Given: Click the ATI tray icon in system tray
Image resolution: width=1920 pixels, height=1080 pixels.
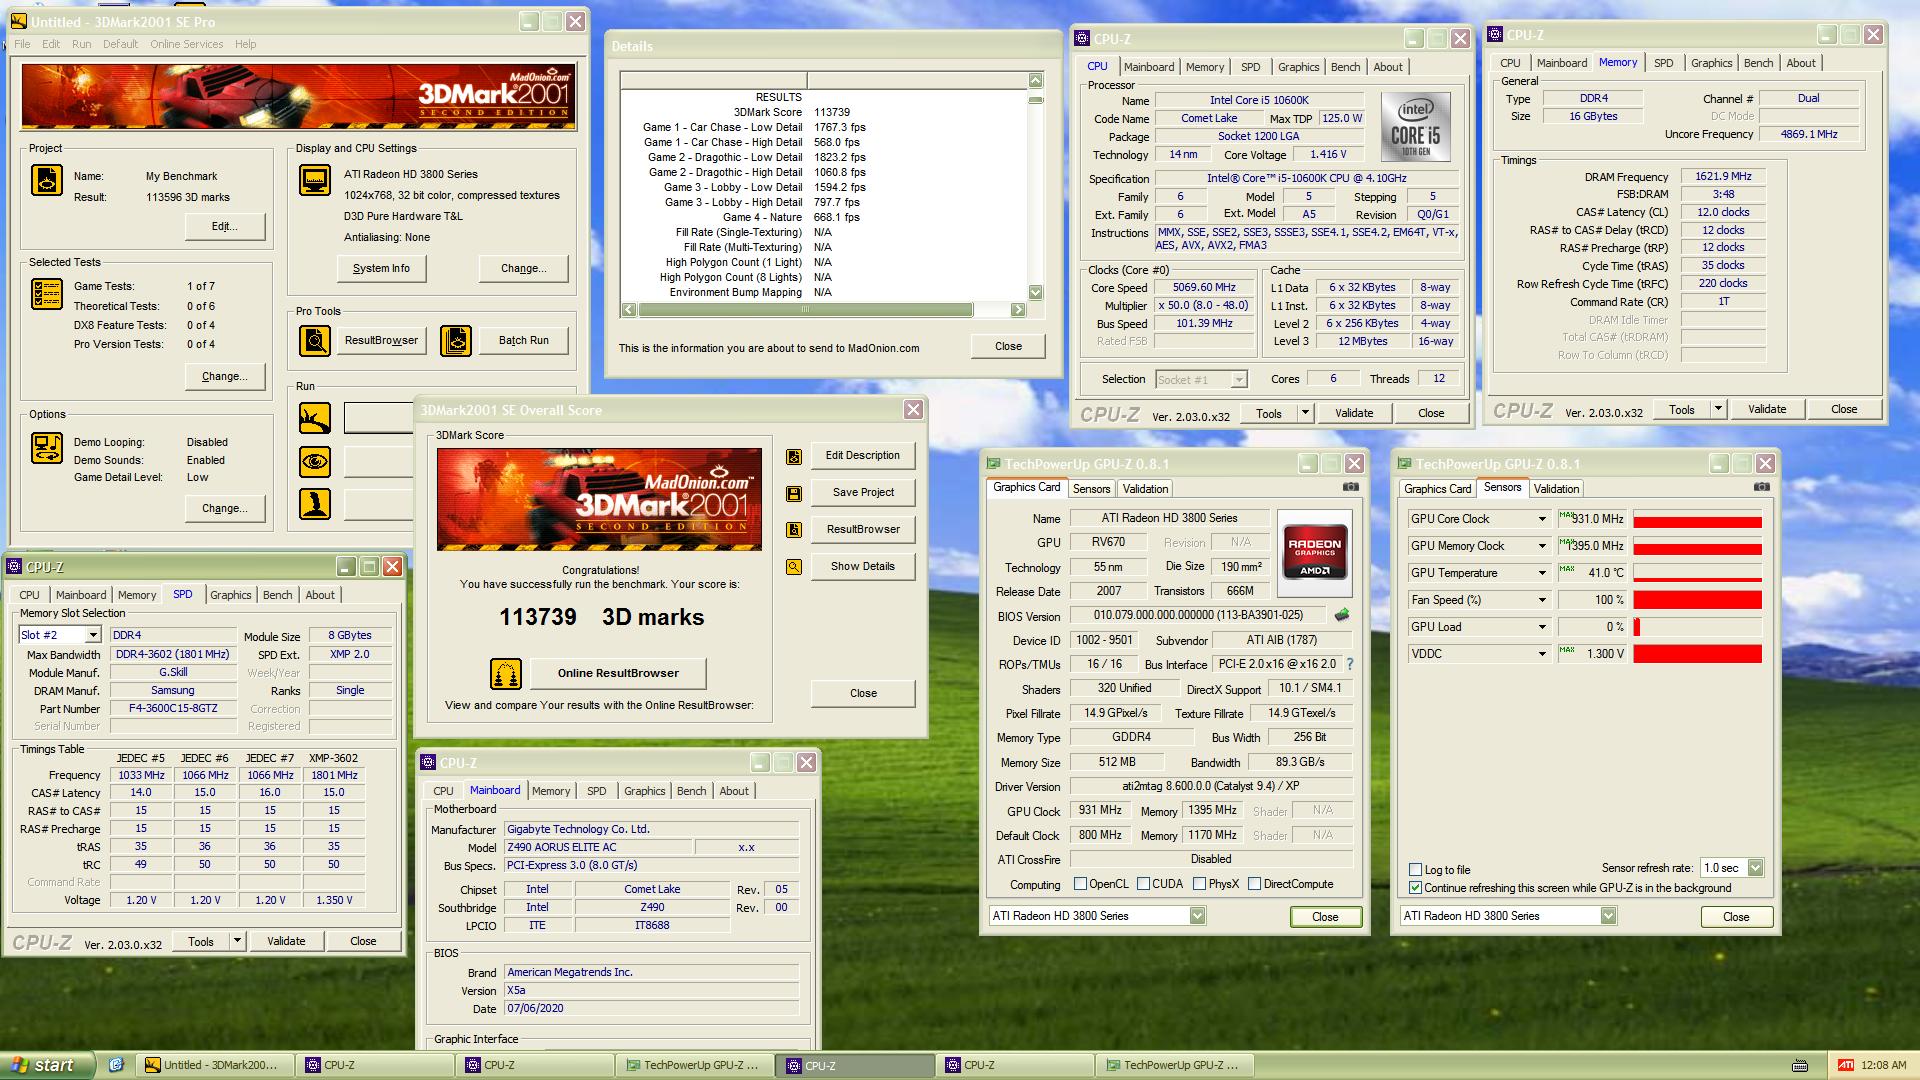Looking at the screenshot, I should pyautogui.click(x=1846, y=1065).
